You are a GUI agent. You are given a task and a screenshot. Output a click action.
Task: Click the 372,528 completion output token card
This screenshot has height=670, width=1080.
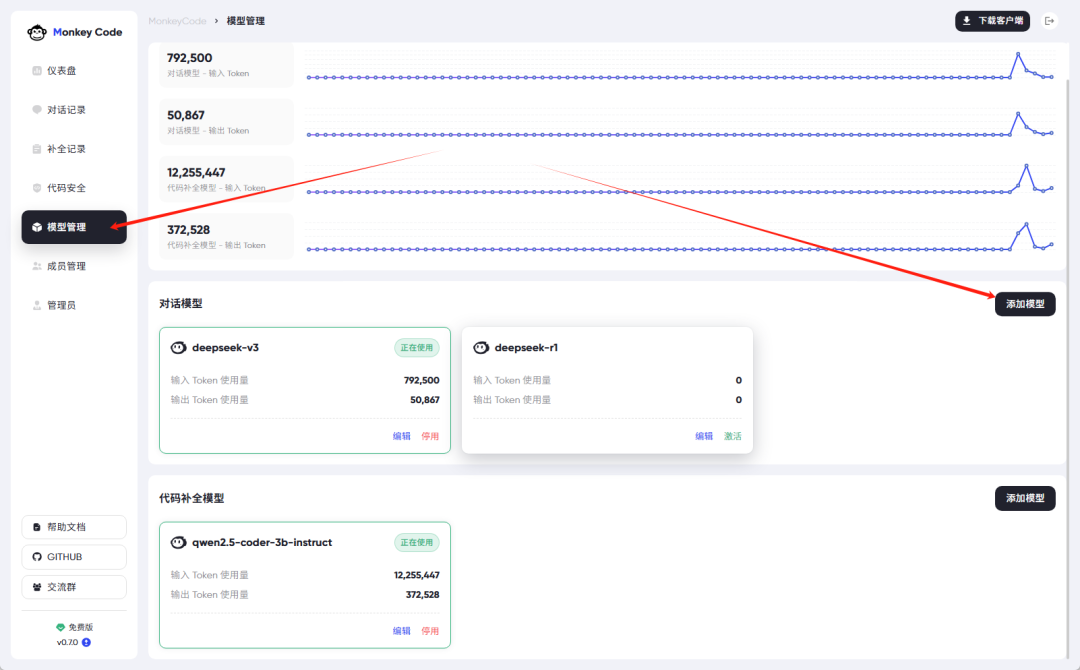point(227,236)
